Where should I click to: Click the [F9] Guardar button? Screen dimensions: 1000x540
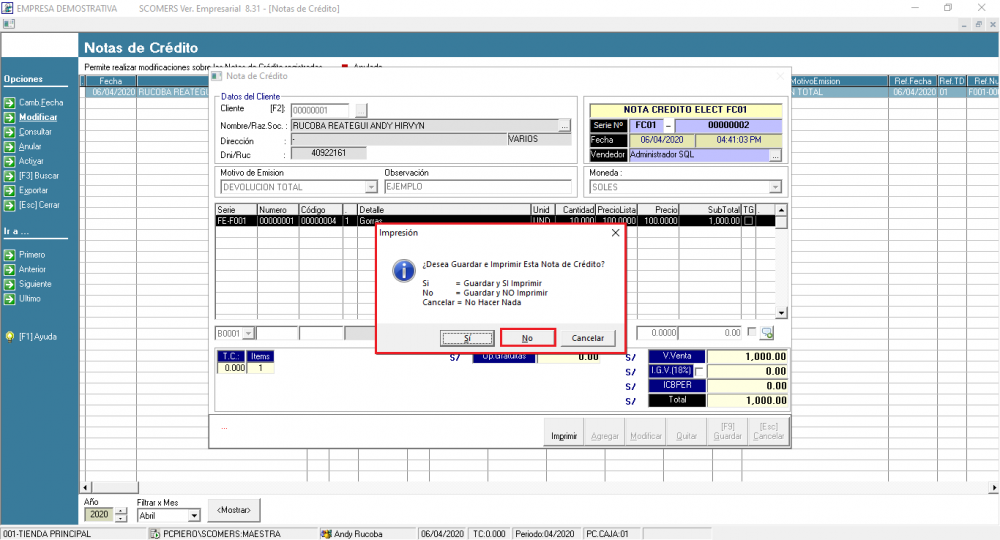pos(727,431)
